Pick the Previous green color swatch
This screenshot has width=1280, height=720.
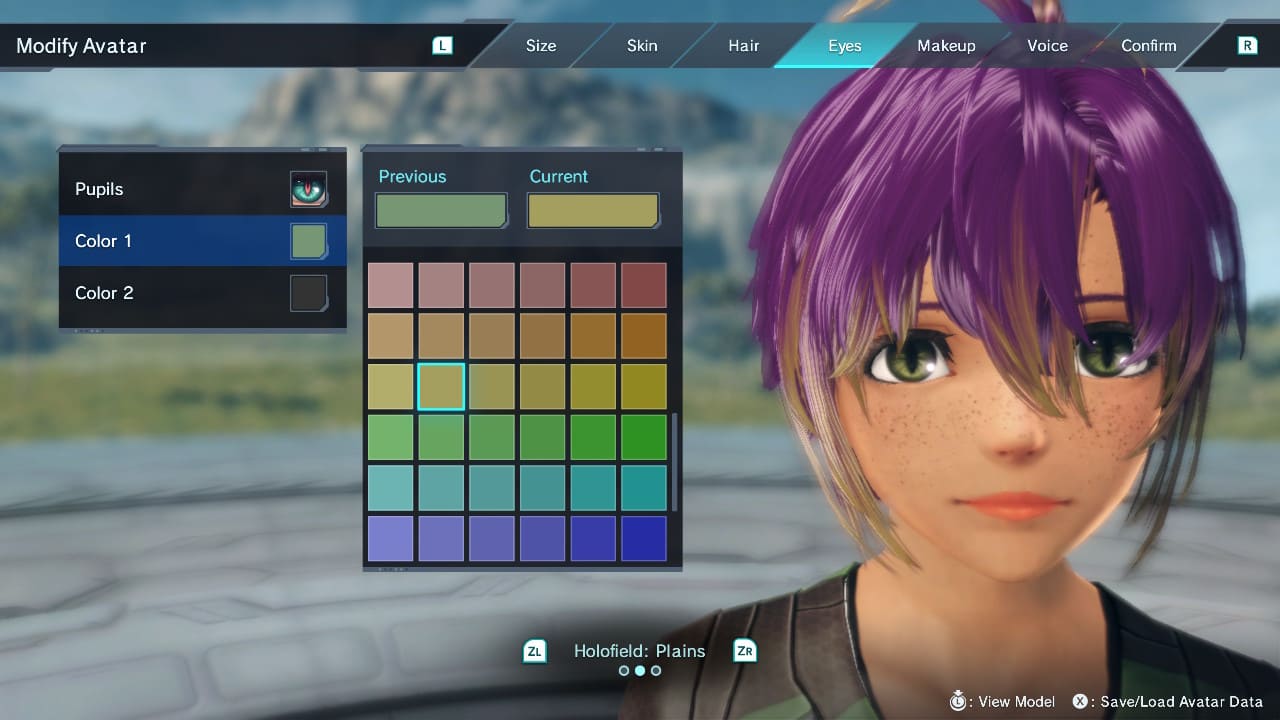(x=441, y=211)
